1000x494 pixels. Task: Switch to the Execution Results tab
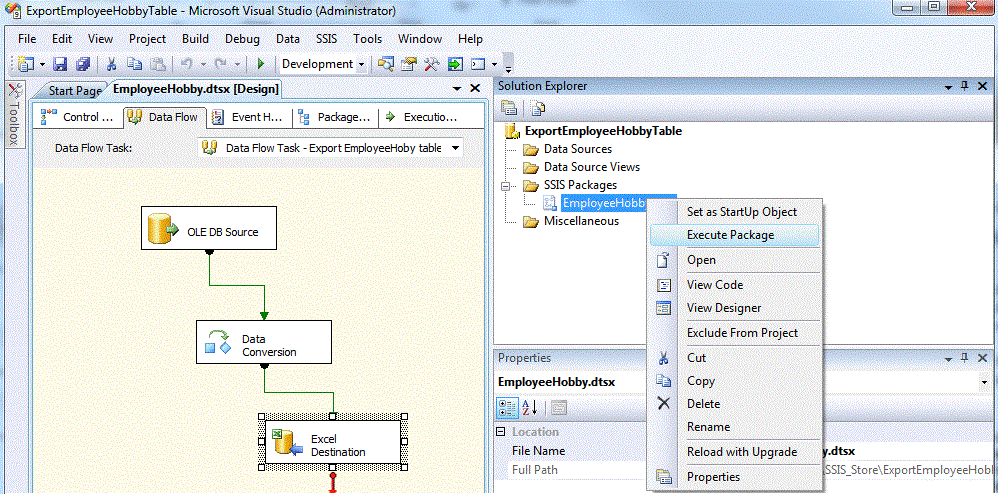tap(422, 117)
